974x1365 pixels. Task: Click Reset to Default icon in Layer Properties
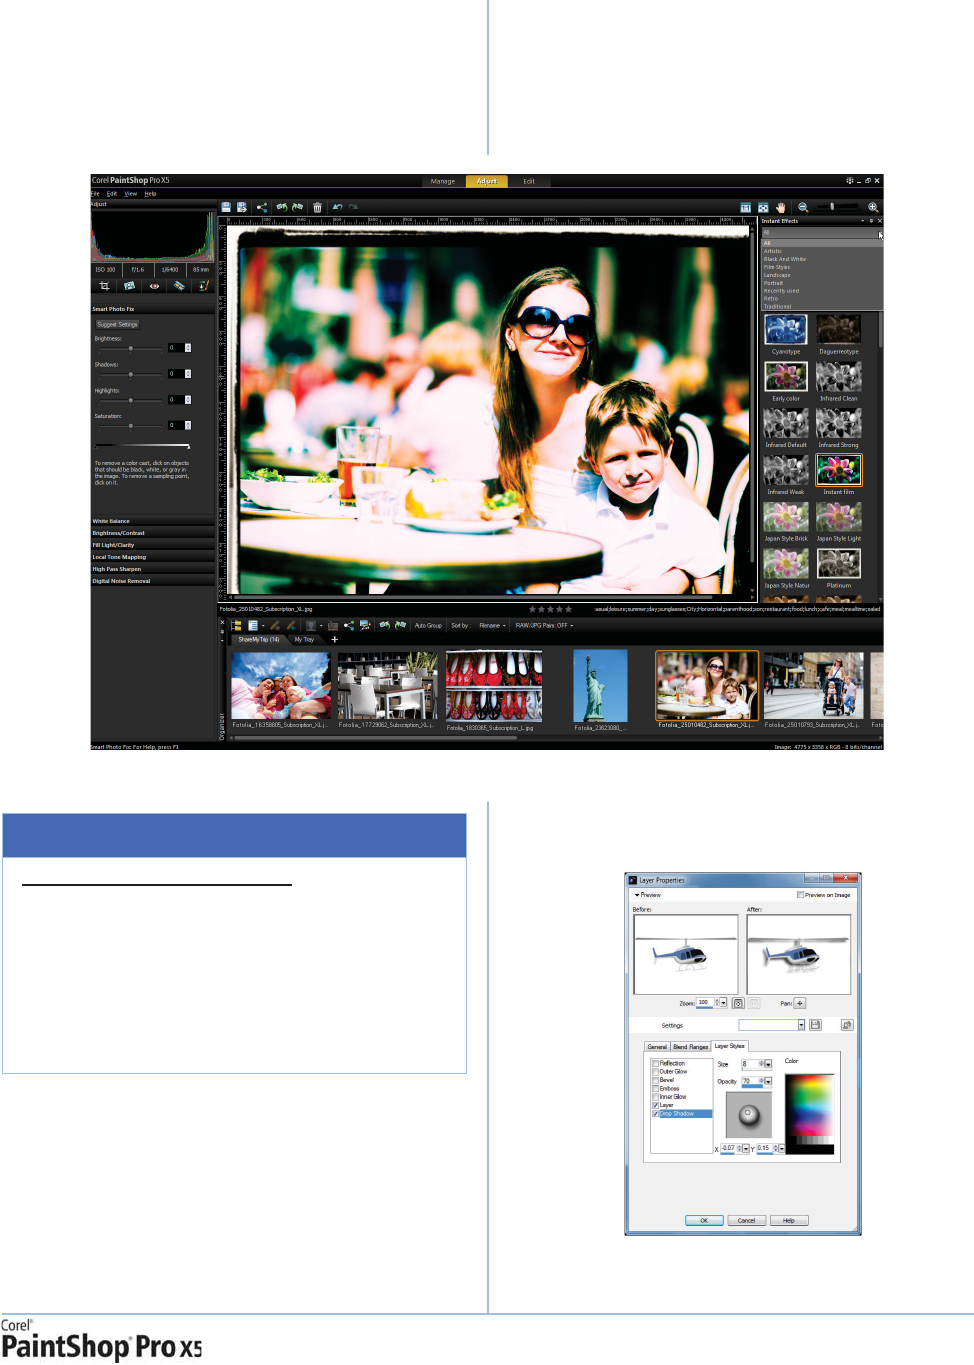pyautogui.click(x=847, y=1025)
